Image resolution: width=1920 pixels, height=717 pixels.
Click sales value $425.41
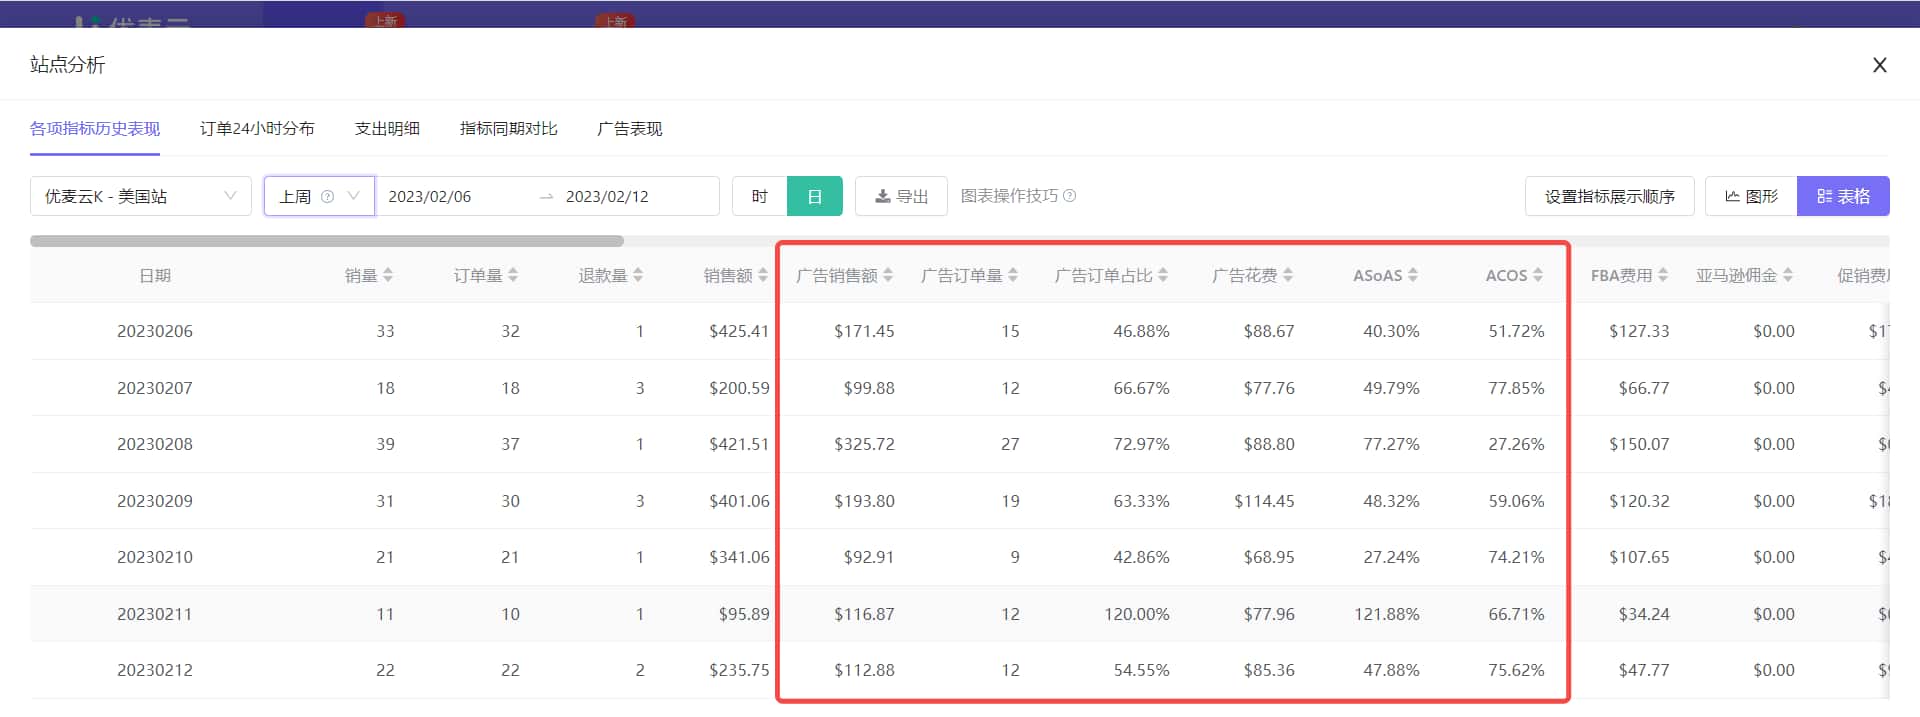[x=739, y=331]
